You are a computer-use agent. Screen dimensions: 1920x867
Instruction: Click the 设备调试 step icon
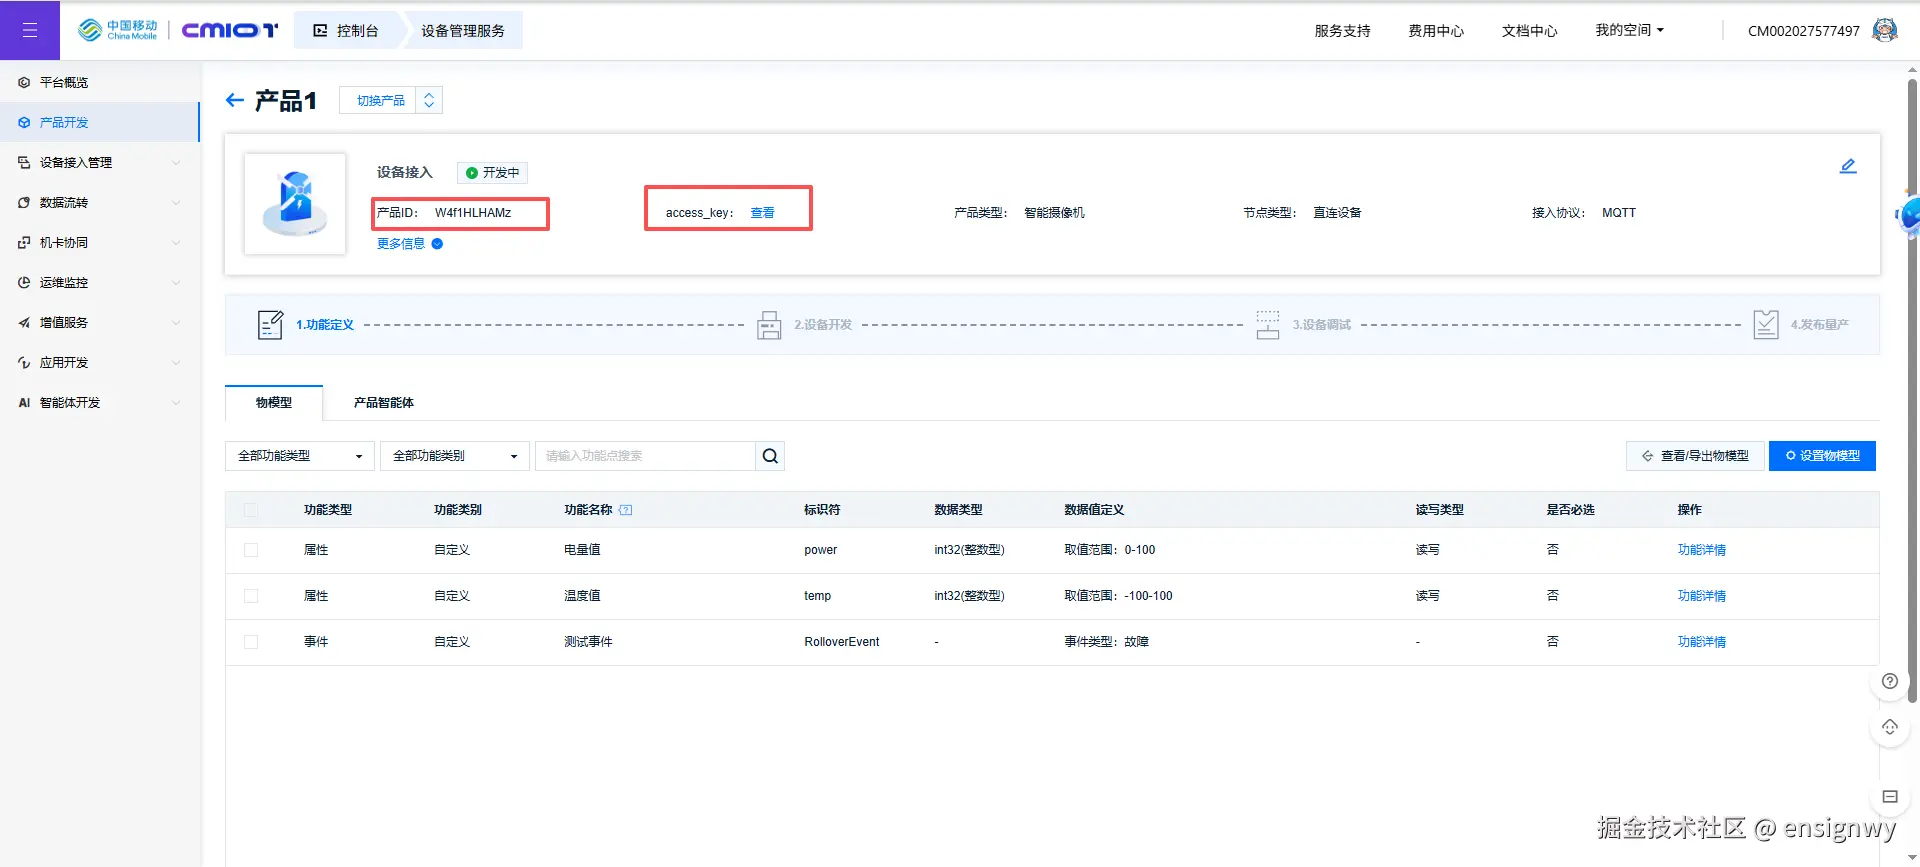(1268, 325)
